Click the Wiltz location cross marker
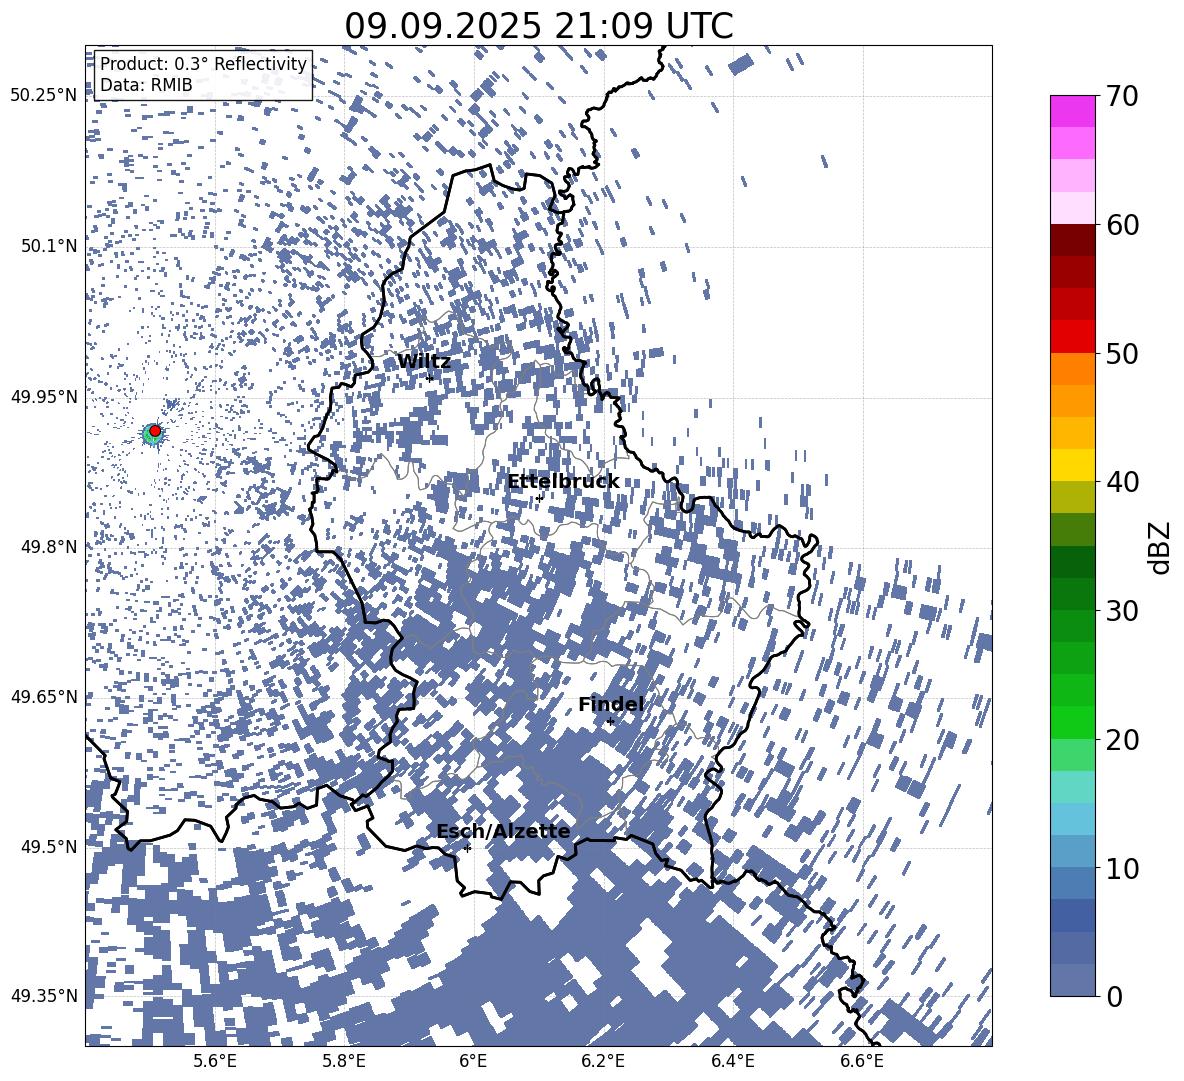 click(x=430, y=378)
